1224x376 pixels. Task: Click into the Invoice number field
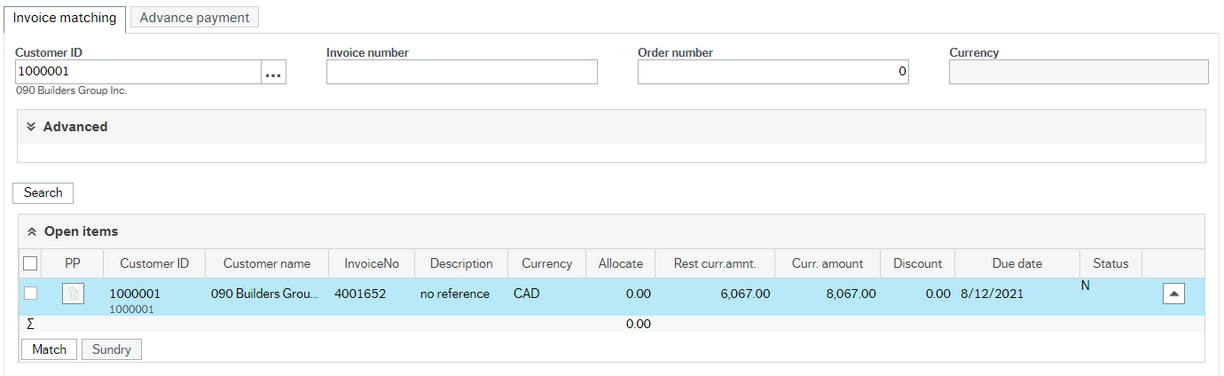462,72
